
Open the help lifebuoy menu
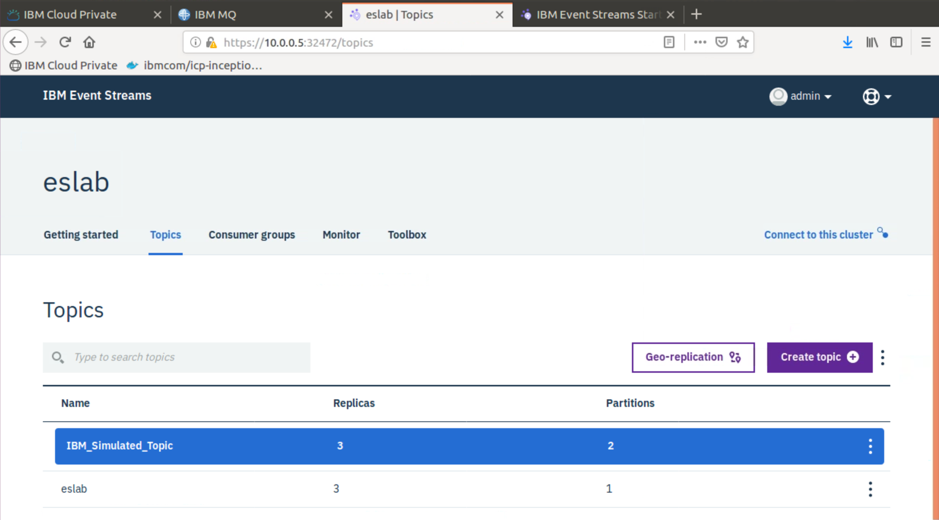click(877, 96)
